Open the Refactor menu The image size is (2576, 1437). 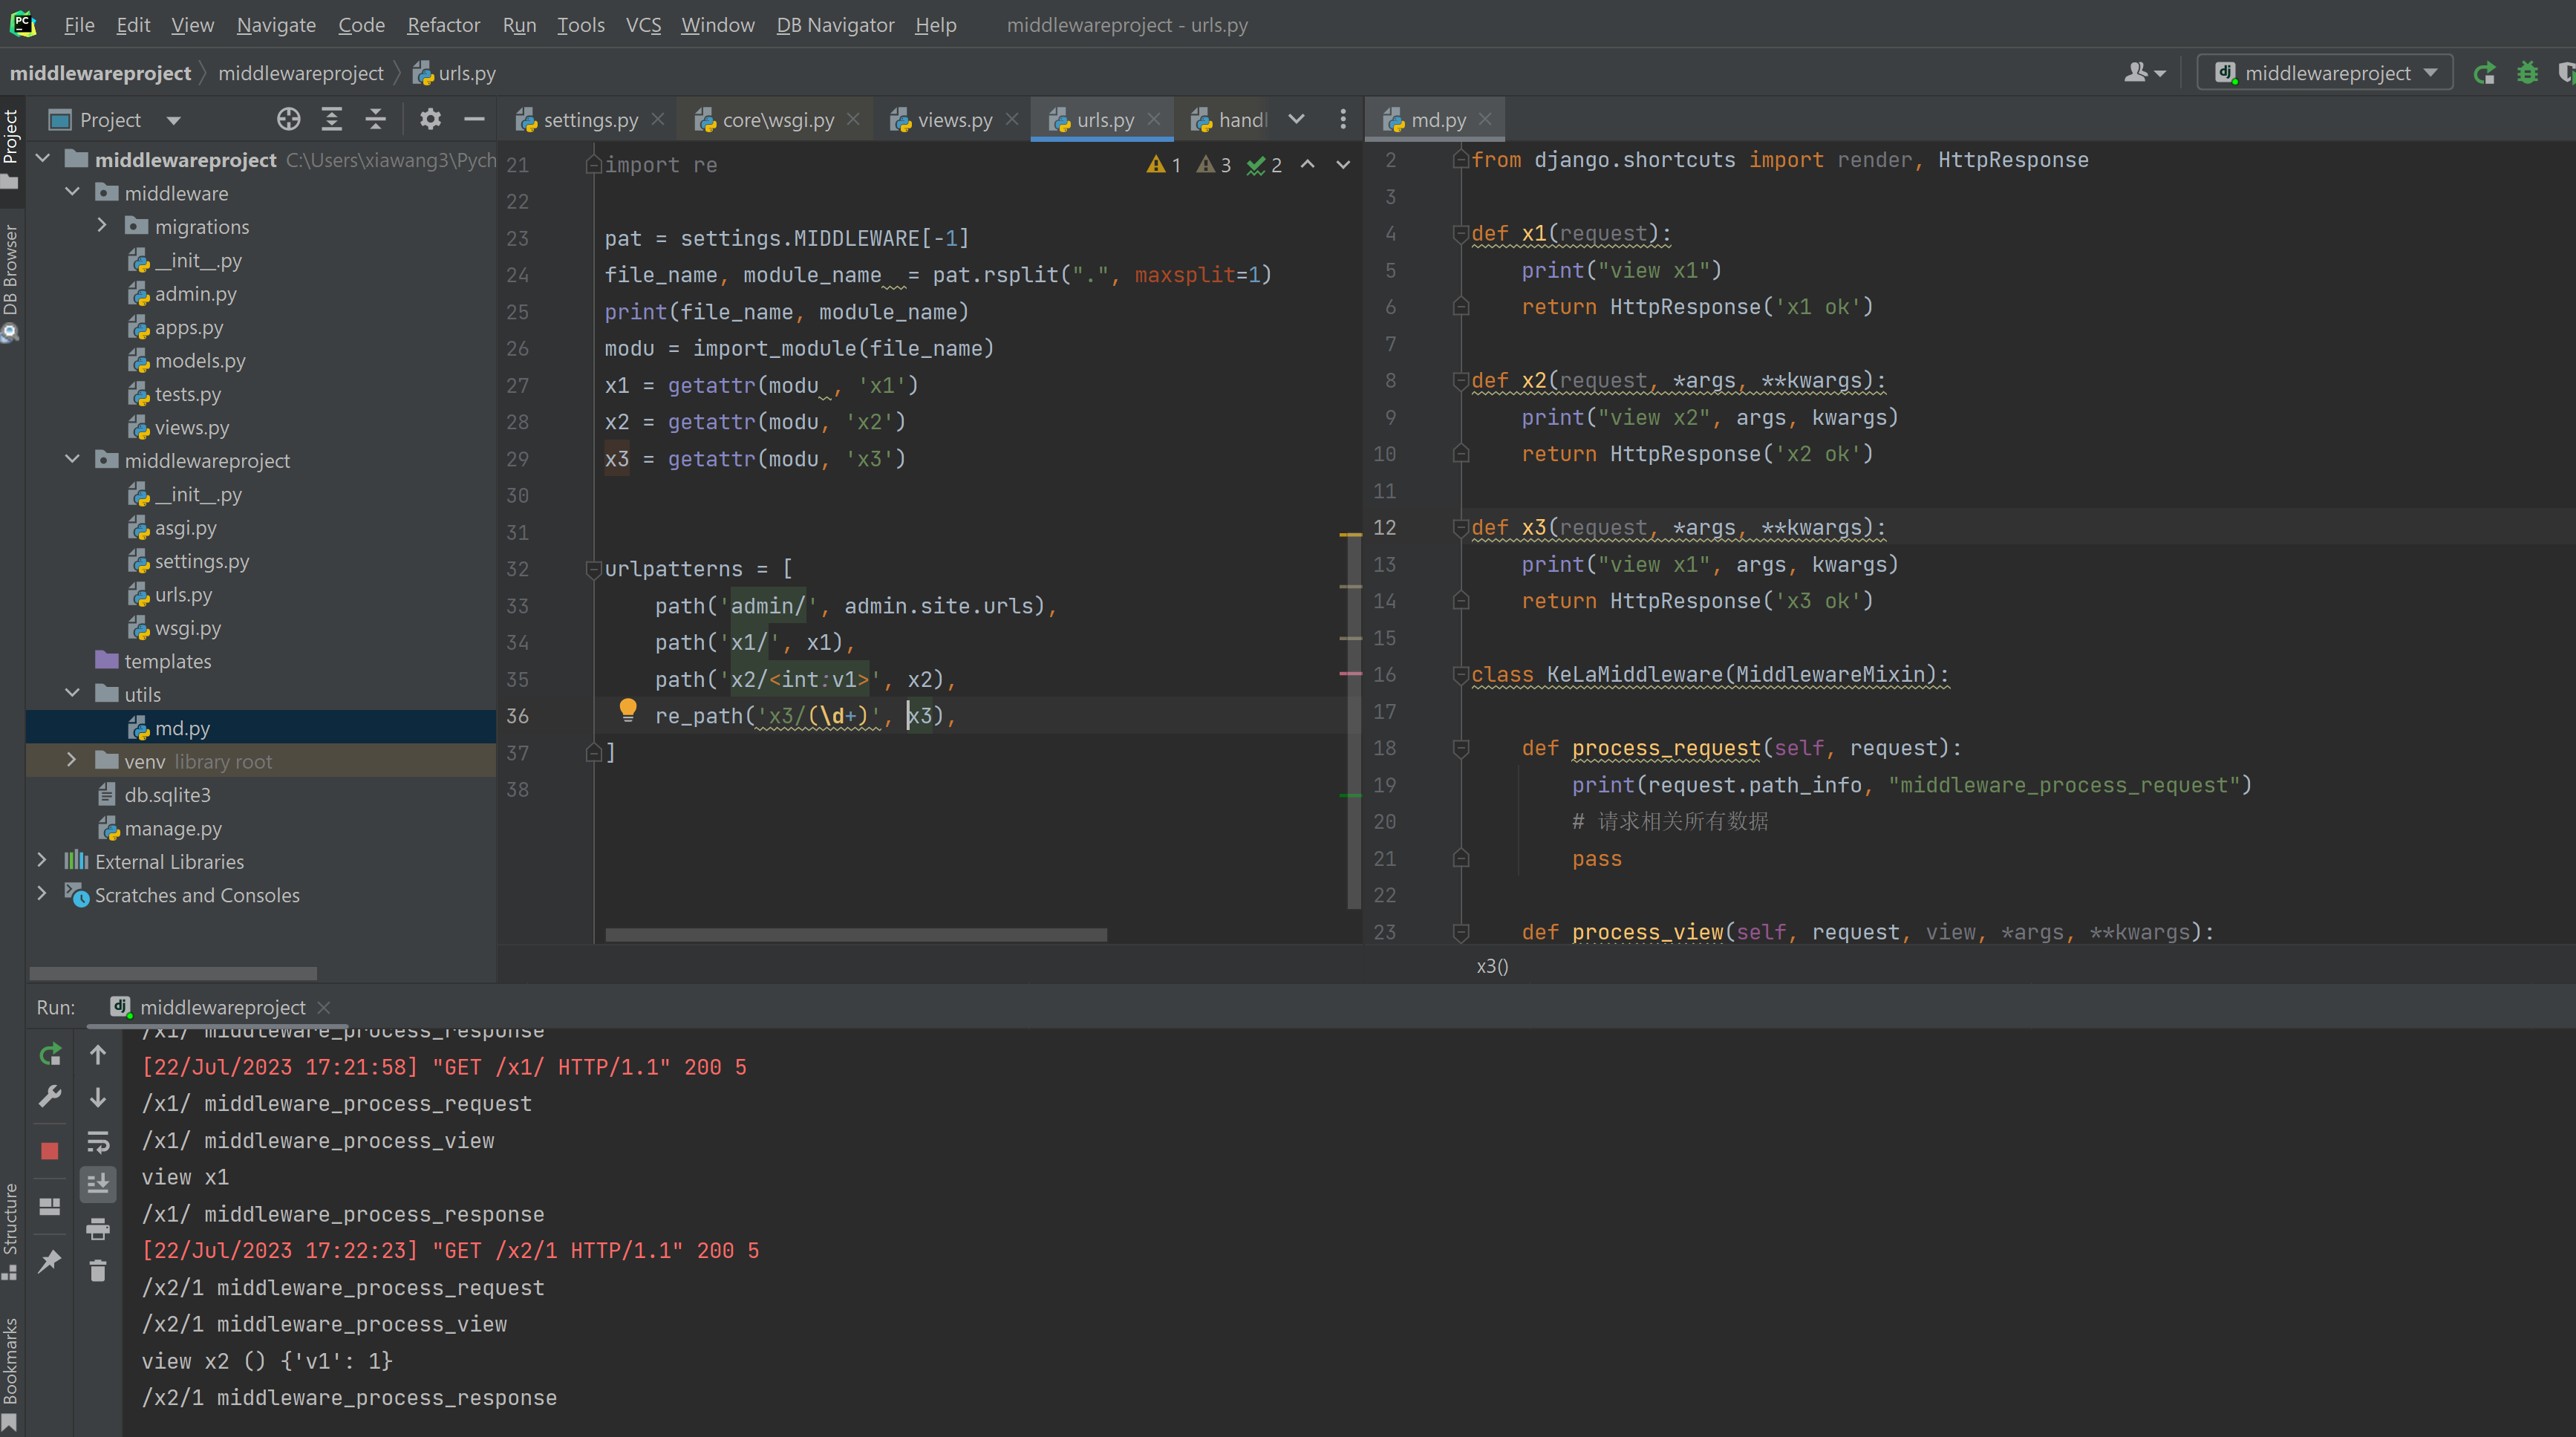[443, 25]
